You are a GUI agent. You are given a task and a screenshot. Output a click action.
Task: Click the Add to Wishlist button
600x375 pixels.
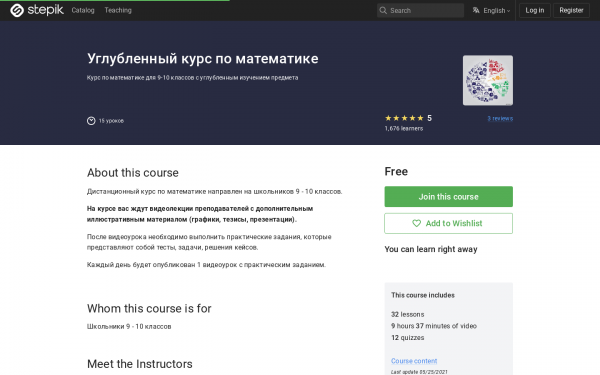point(448,223)
